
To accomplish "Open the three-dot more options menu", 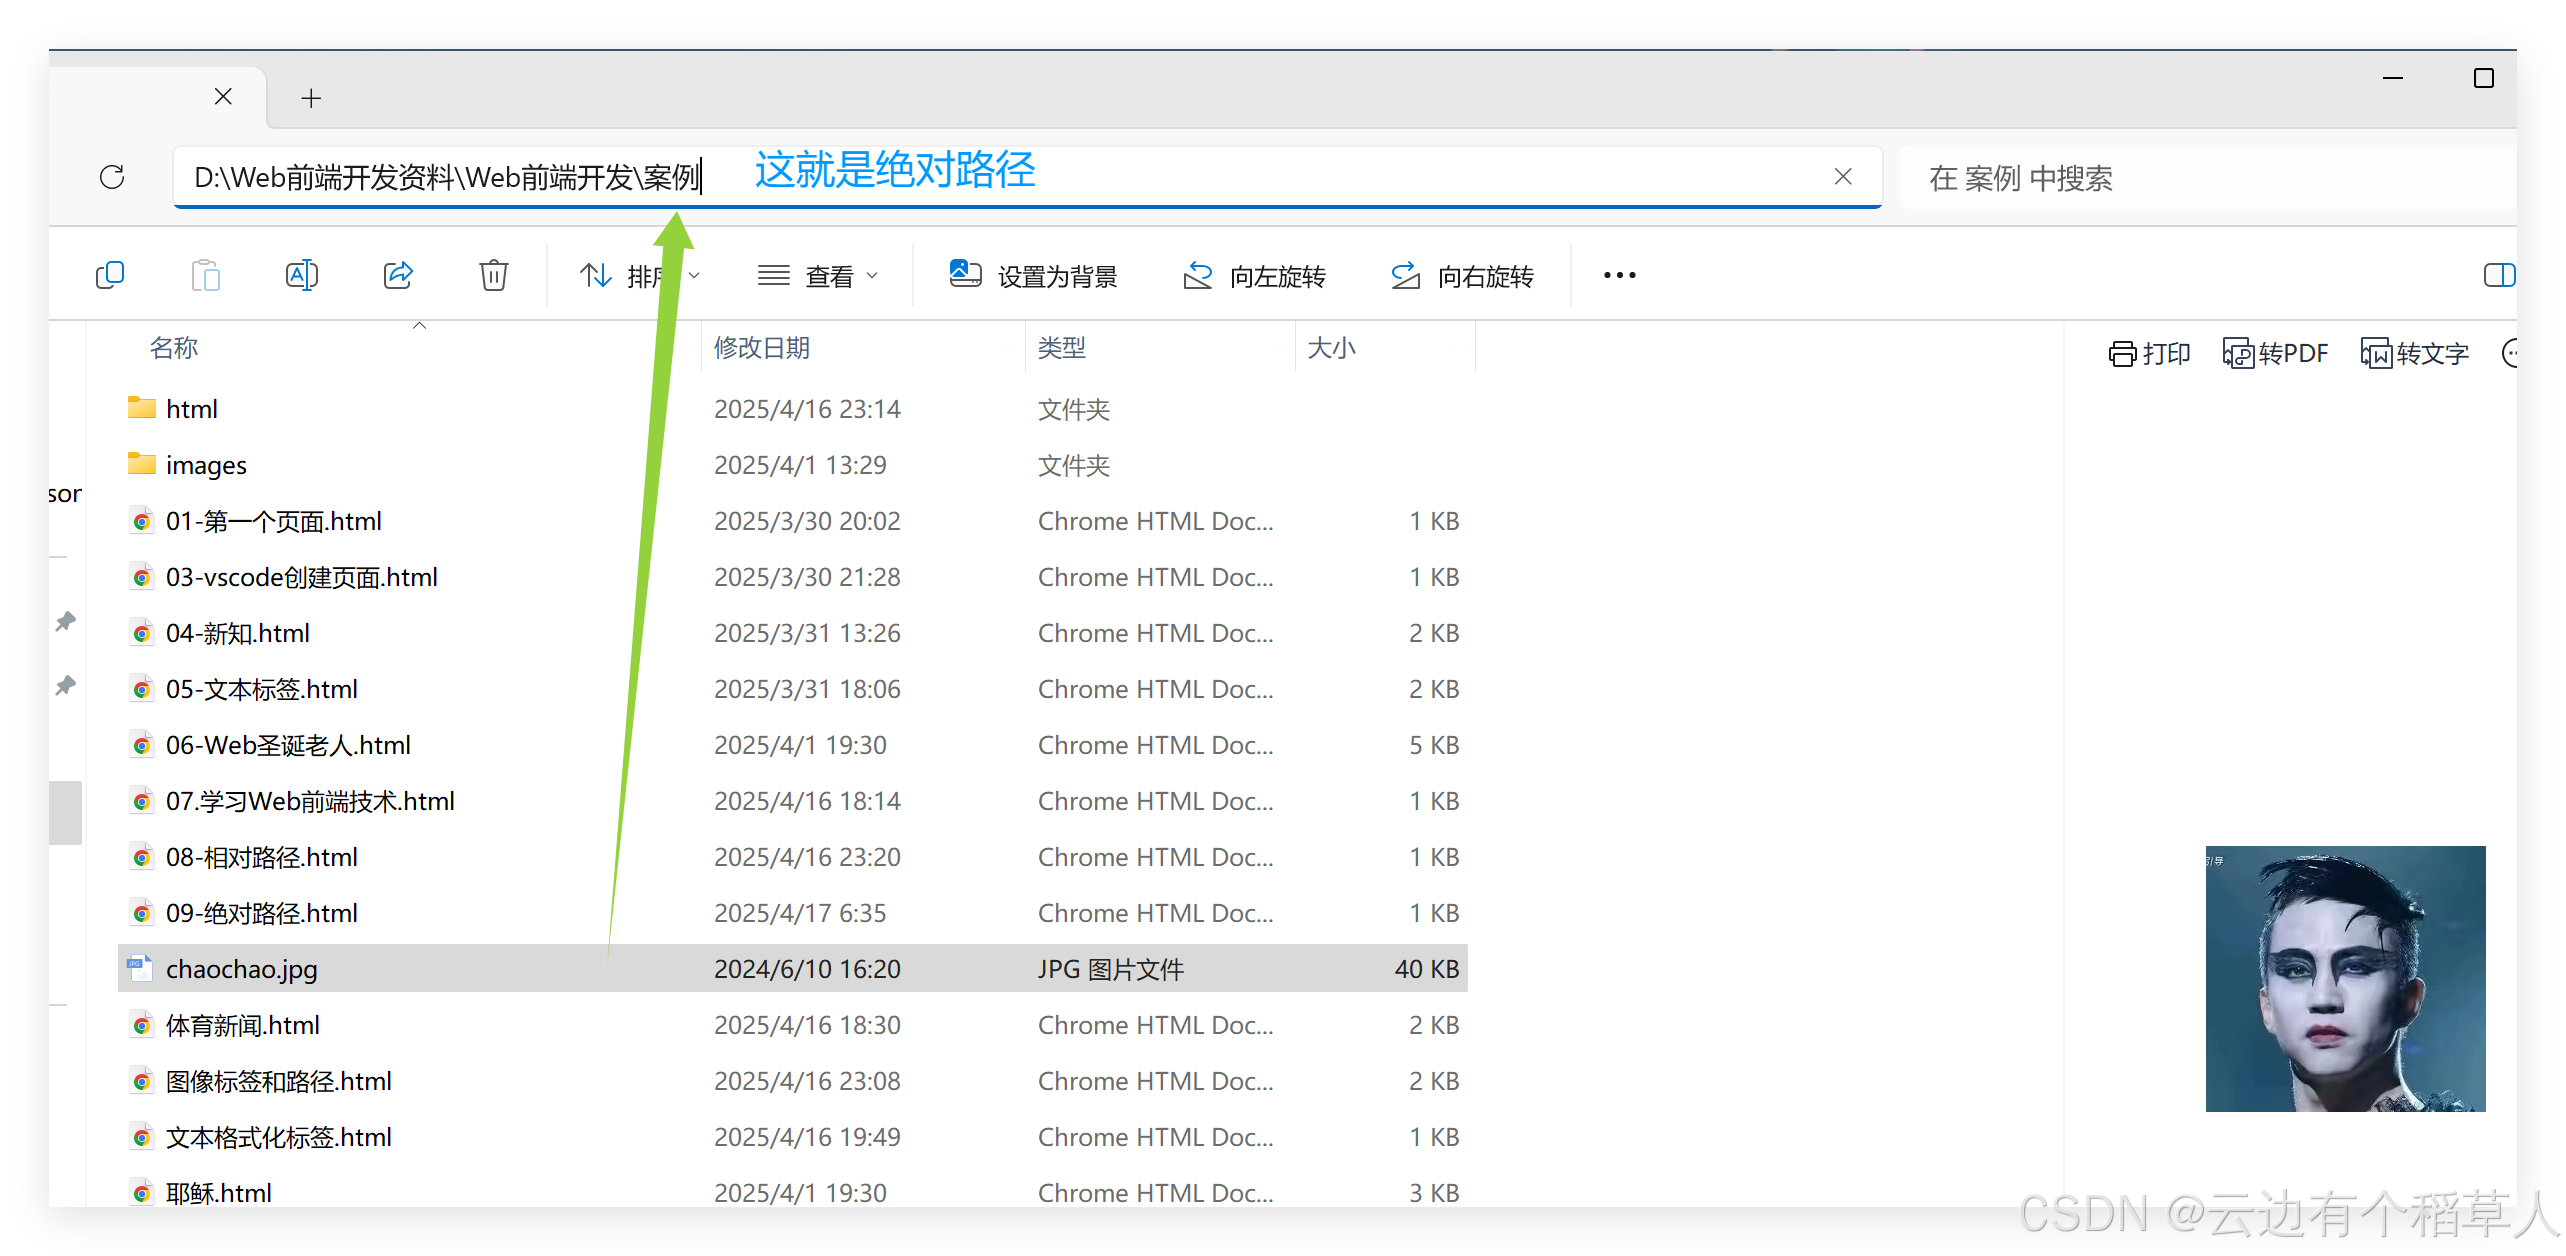I will pyautogui.click(x=1619, y=275).
